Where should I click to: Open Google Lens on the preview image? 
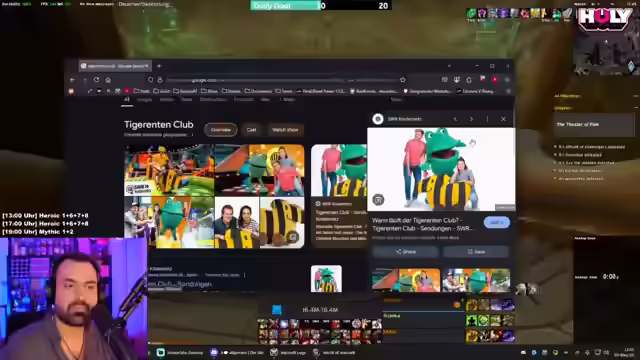click(x=378, y=200)
